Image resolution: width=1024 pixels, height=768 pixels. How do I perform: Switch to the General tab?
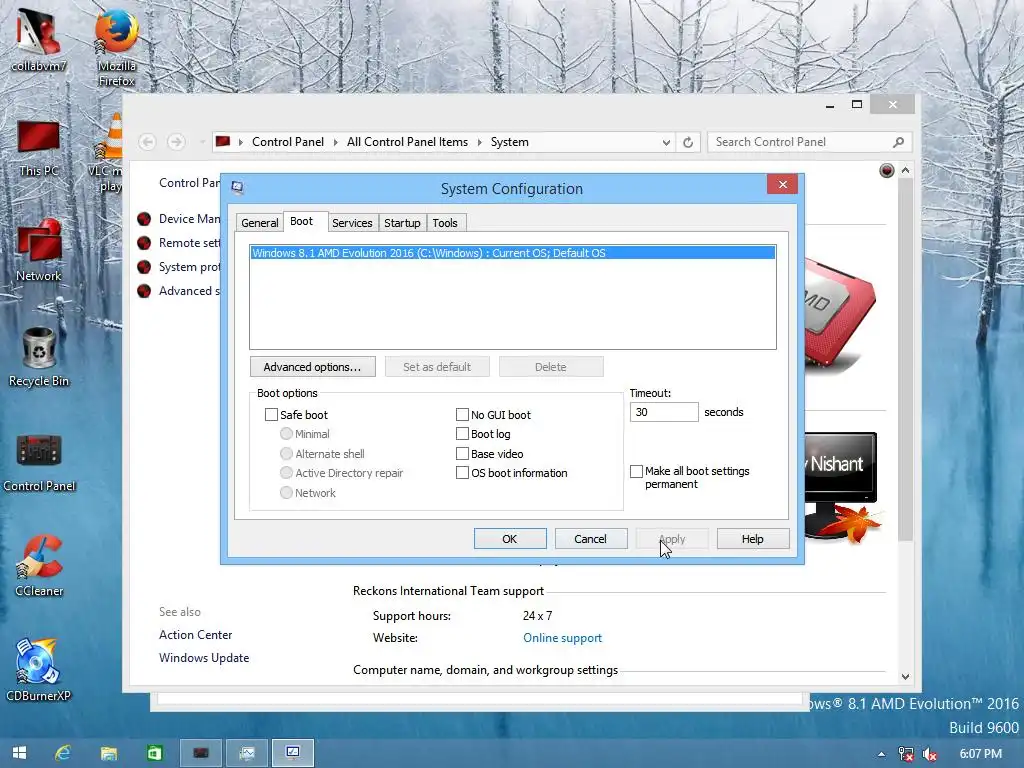pyautogui.click(x=259, y=223)
